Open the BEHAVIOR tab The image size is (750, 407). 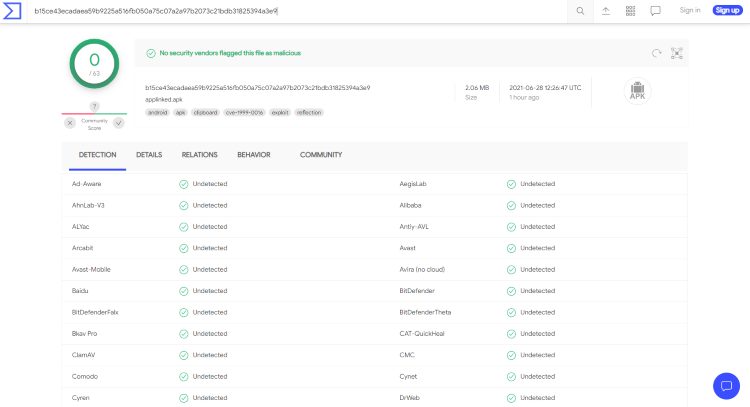point(254,155)
